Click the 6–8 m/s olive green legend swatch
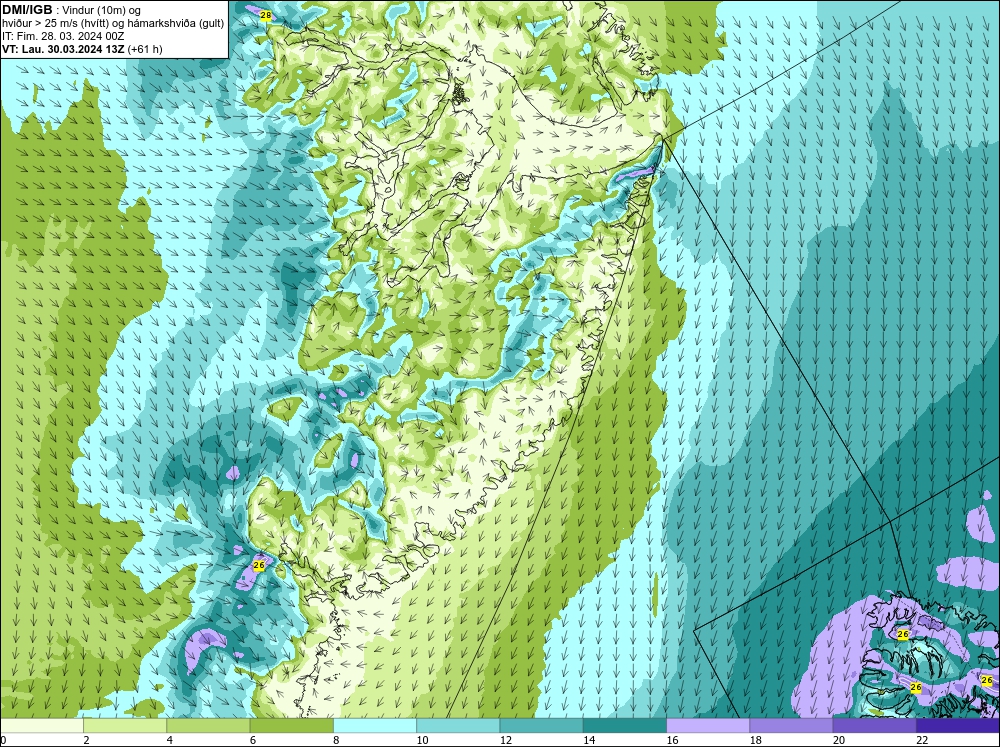Image resolution: width=1000 pixels, height=747 pixels. pos(291,725)
